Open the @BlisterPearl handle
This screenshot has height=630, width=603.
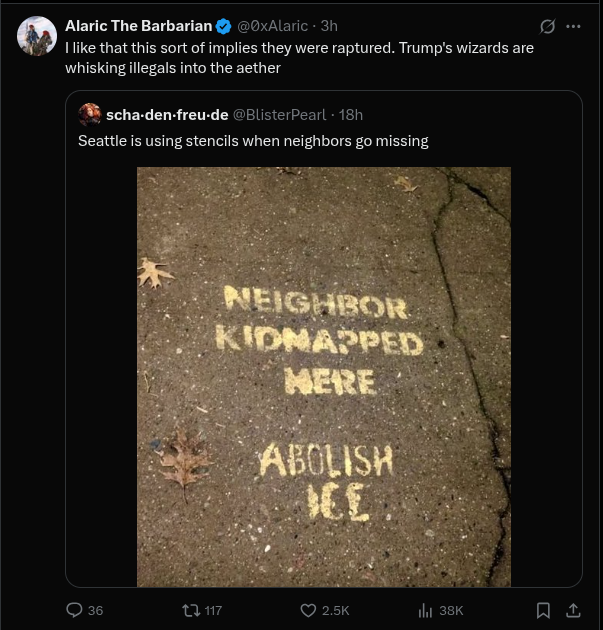click(x=280, y=115)
